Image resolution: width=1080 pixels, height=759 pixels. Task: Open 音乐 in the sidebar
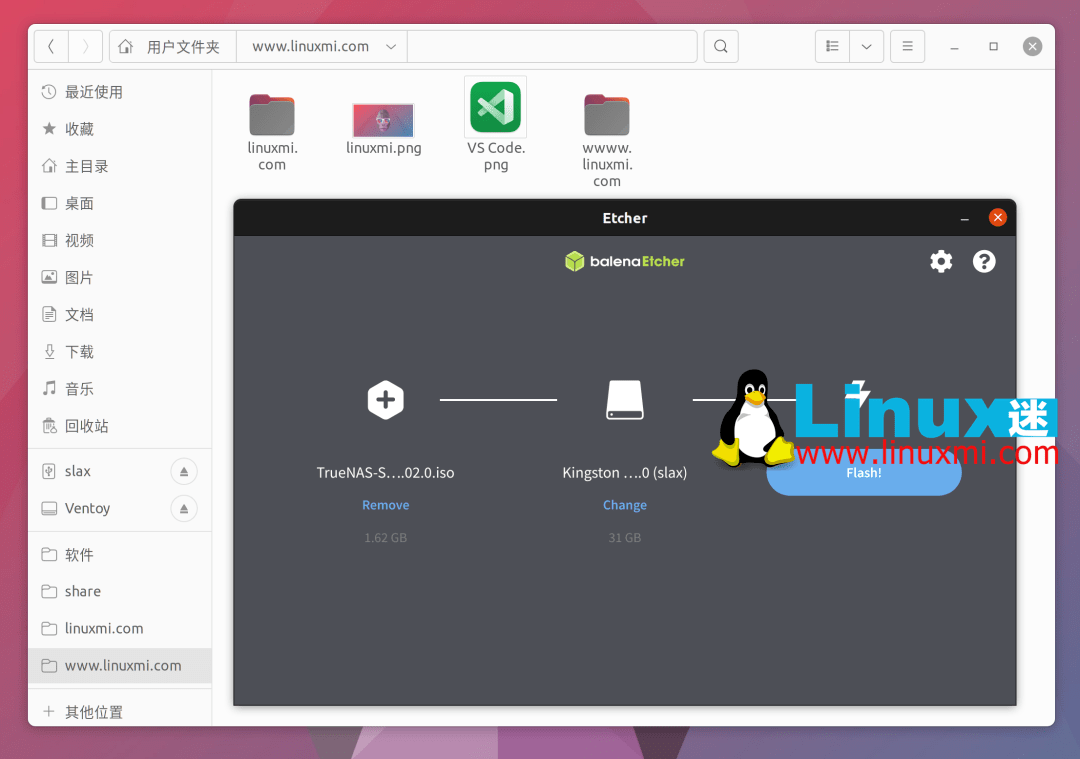point(120,389)
